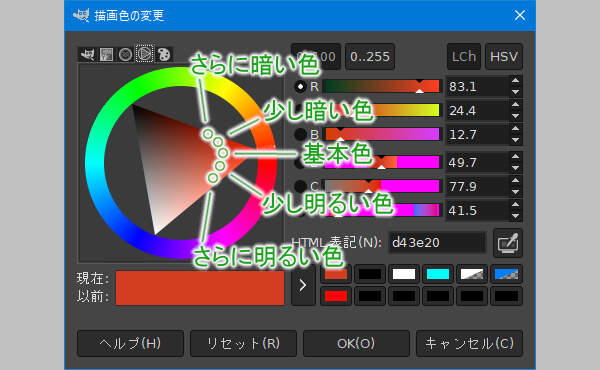Switch color model to HSV
The image size is (600, 370).
click(x=504, y=57)
